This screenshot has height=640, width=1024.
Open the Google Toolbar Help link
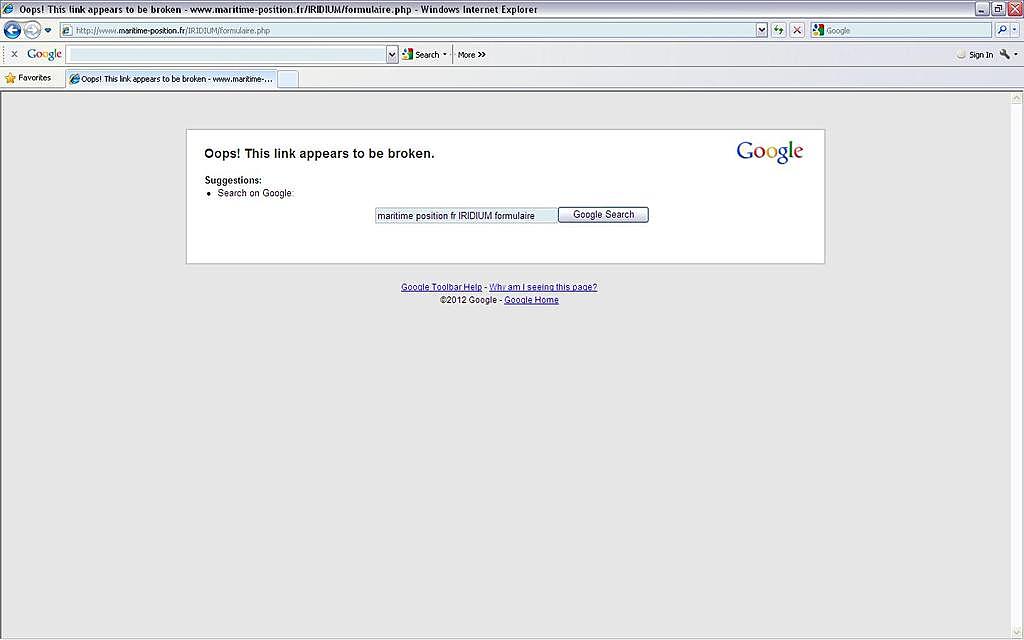coord(441,287)
